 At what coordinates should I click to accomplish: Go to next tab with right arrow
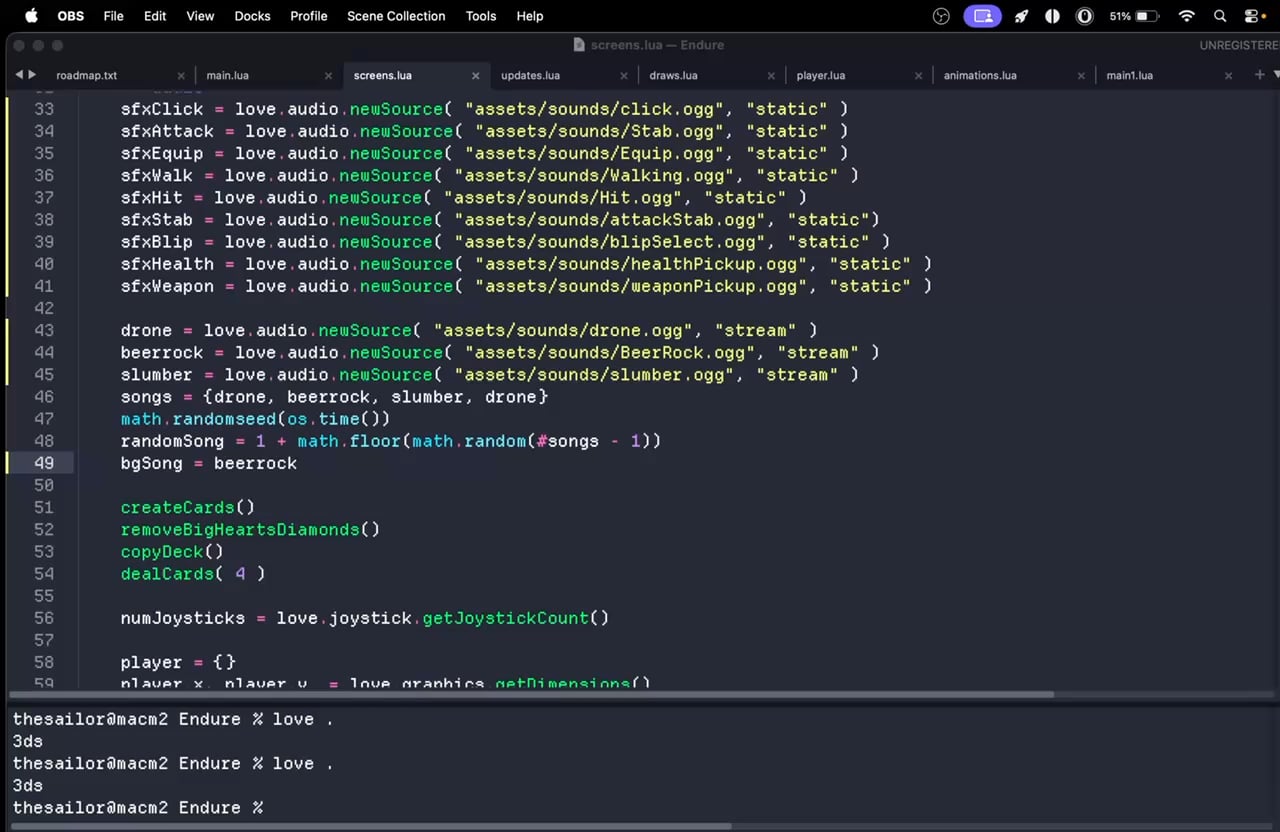tap(32, 75)
